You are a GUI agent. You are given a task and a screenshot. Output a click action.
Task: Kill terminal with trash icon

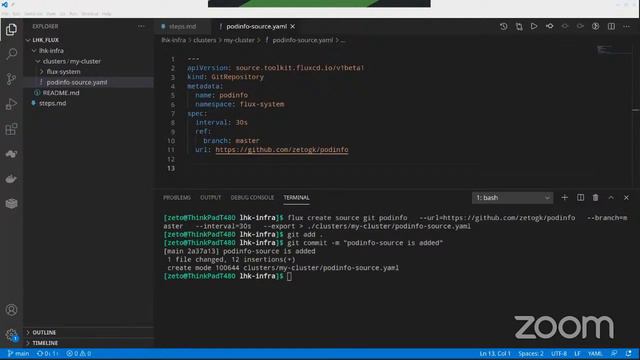point(596,198)
